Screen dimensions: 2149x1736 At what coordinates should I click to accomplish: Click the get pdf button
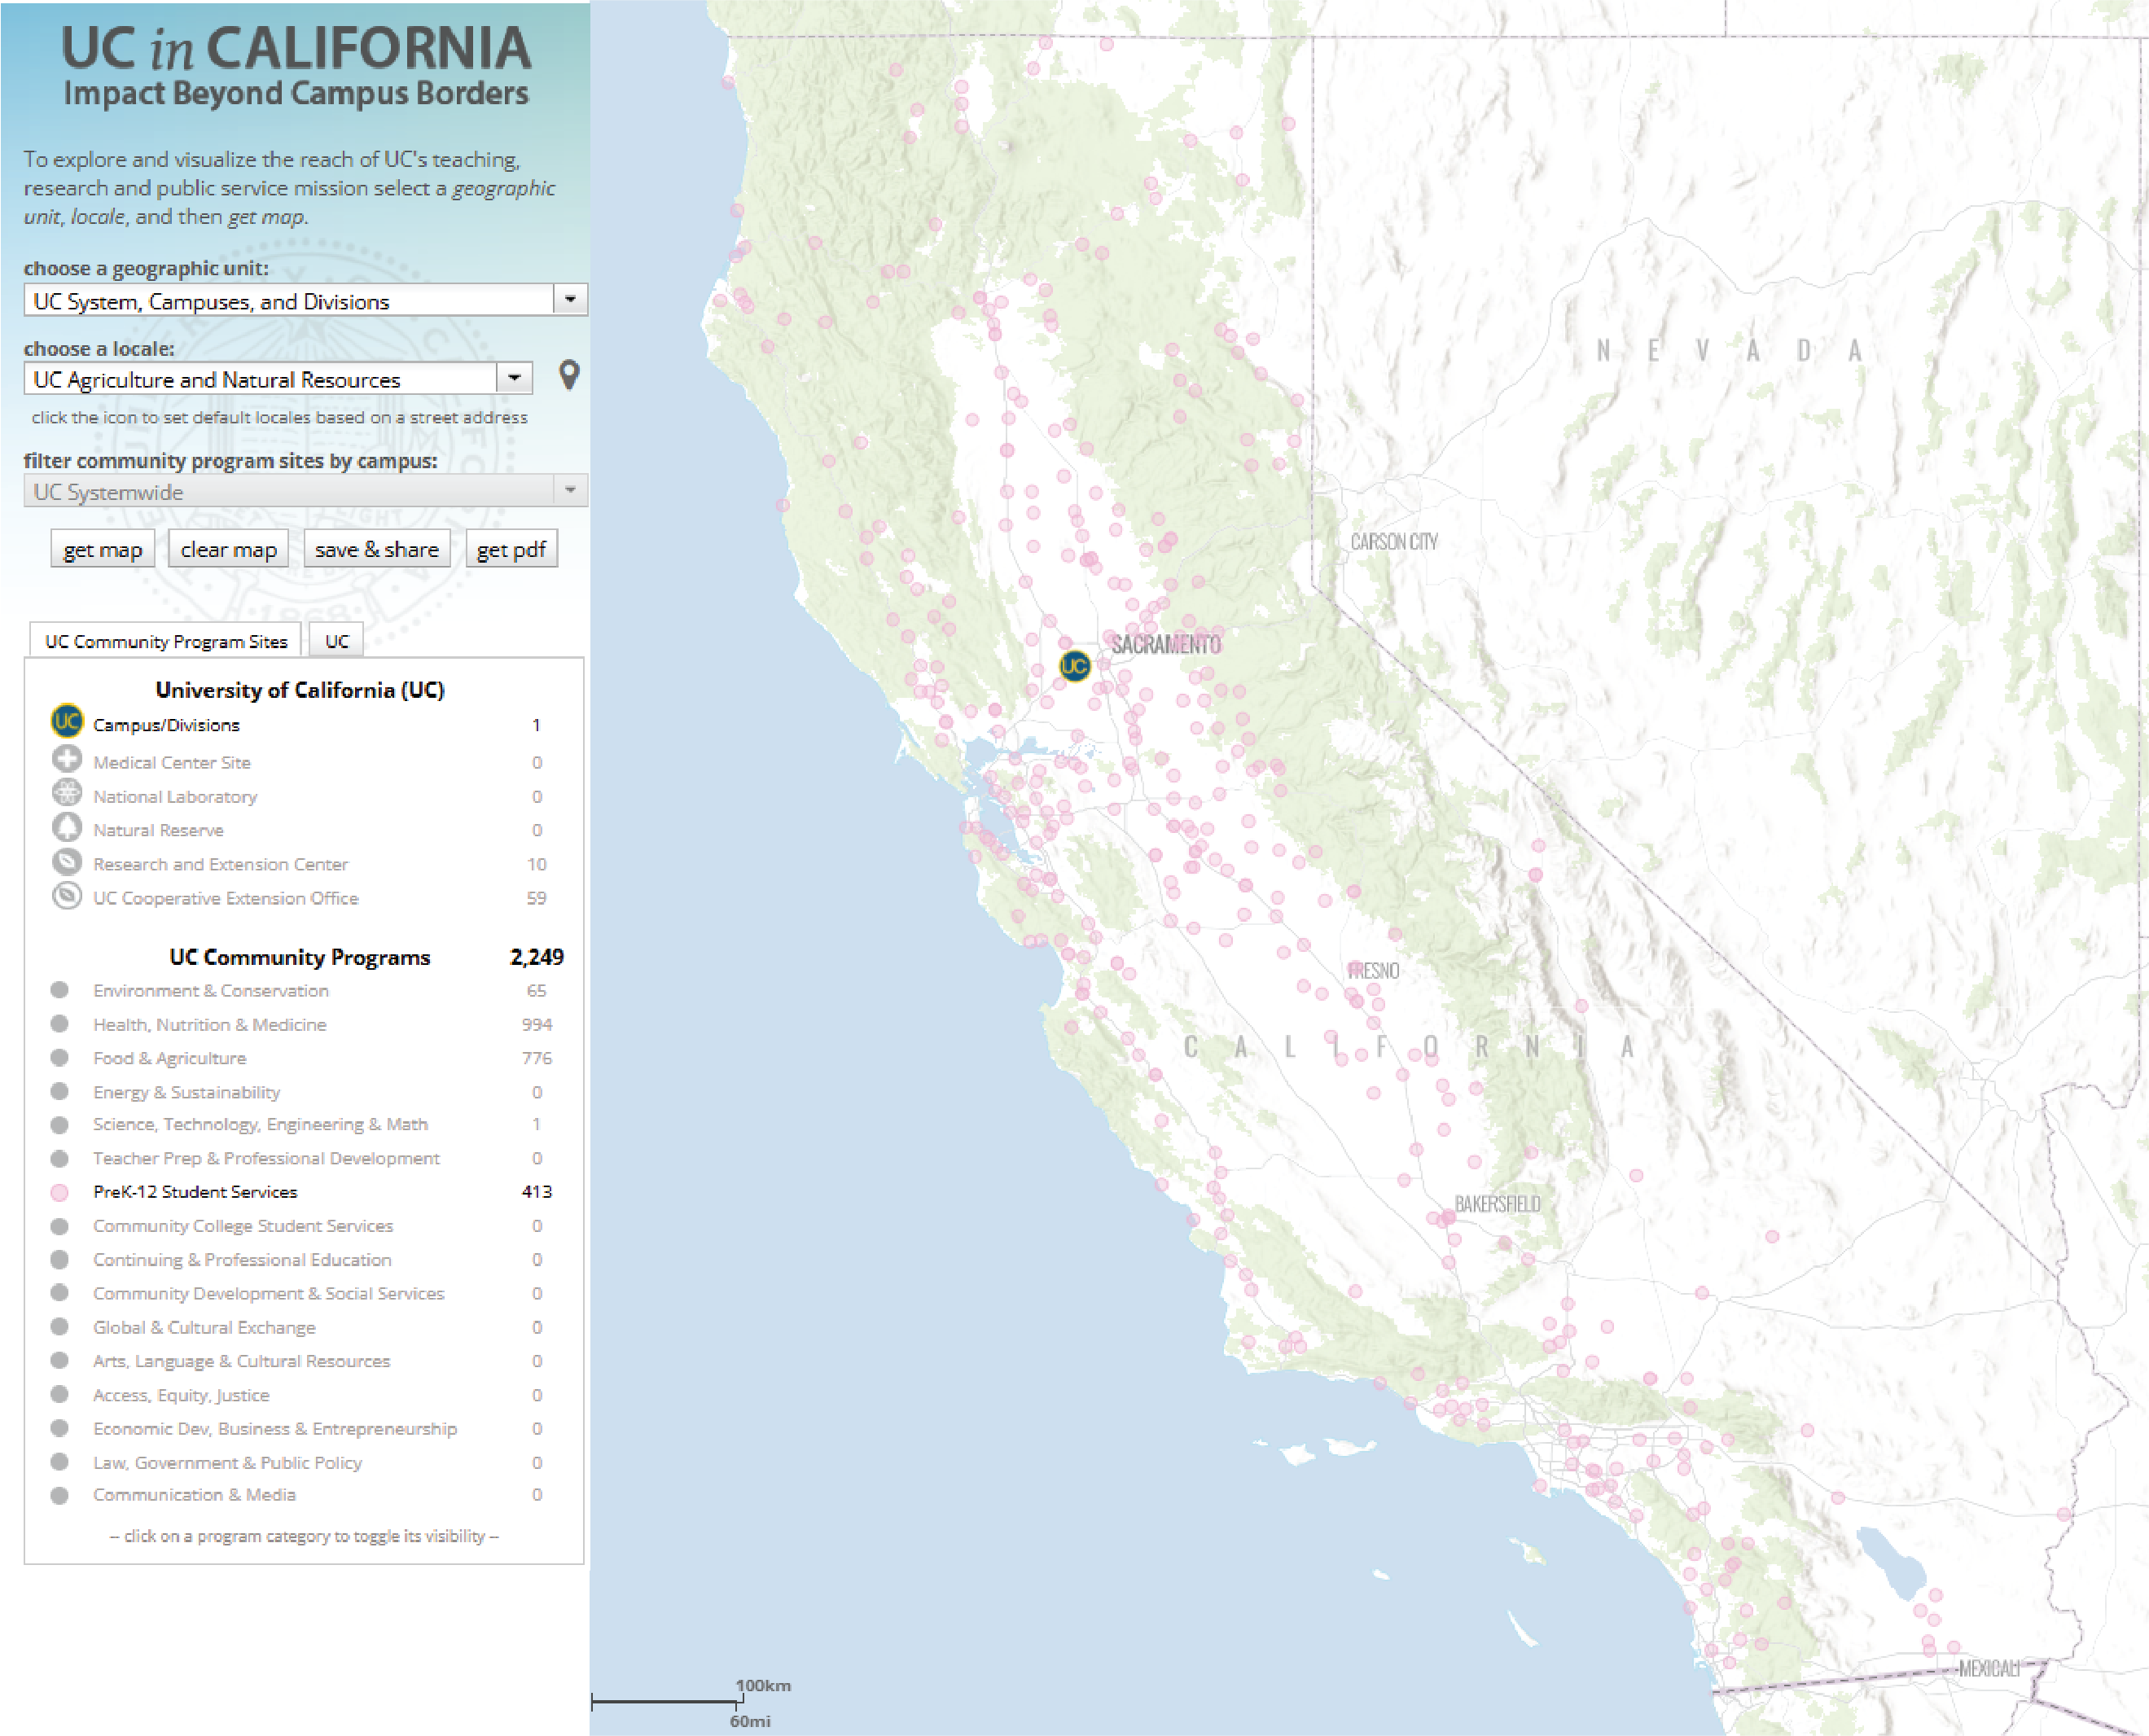click(511, 549)
